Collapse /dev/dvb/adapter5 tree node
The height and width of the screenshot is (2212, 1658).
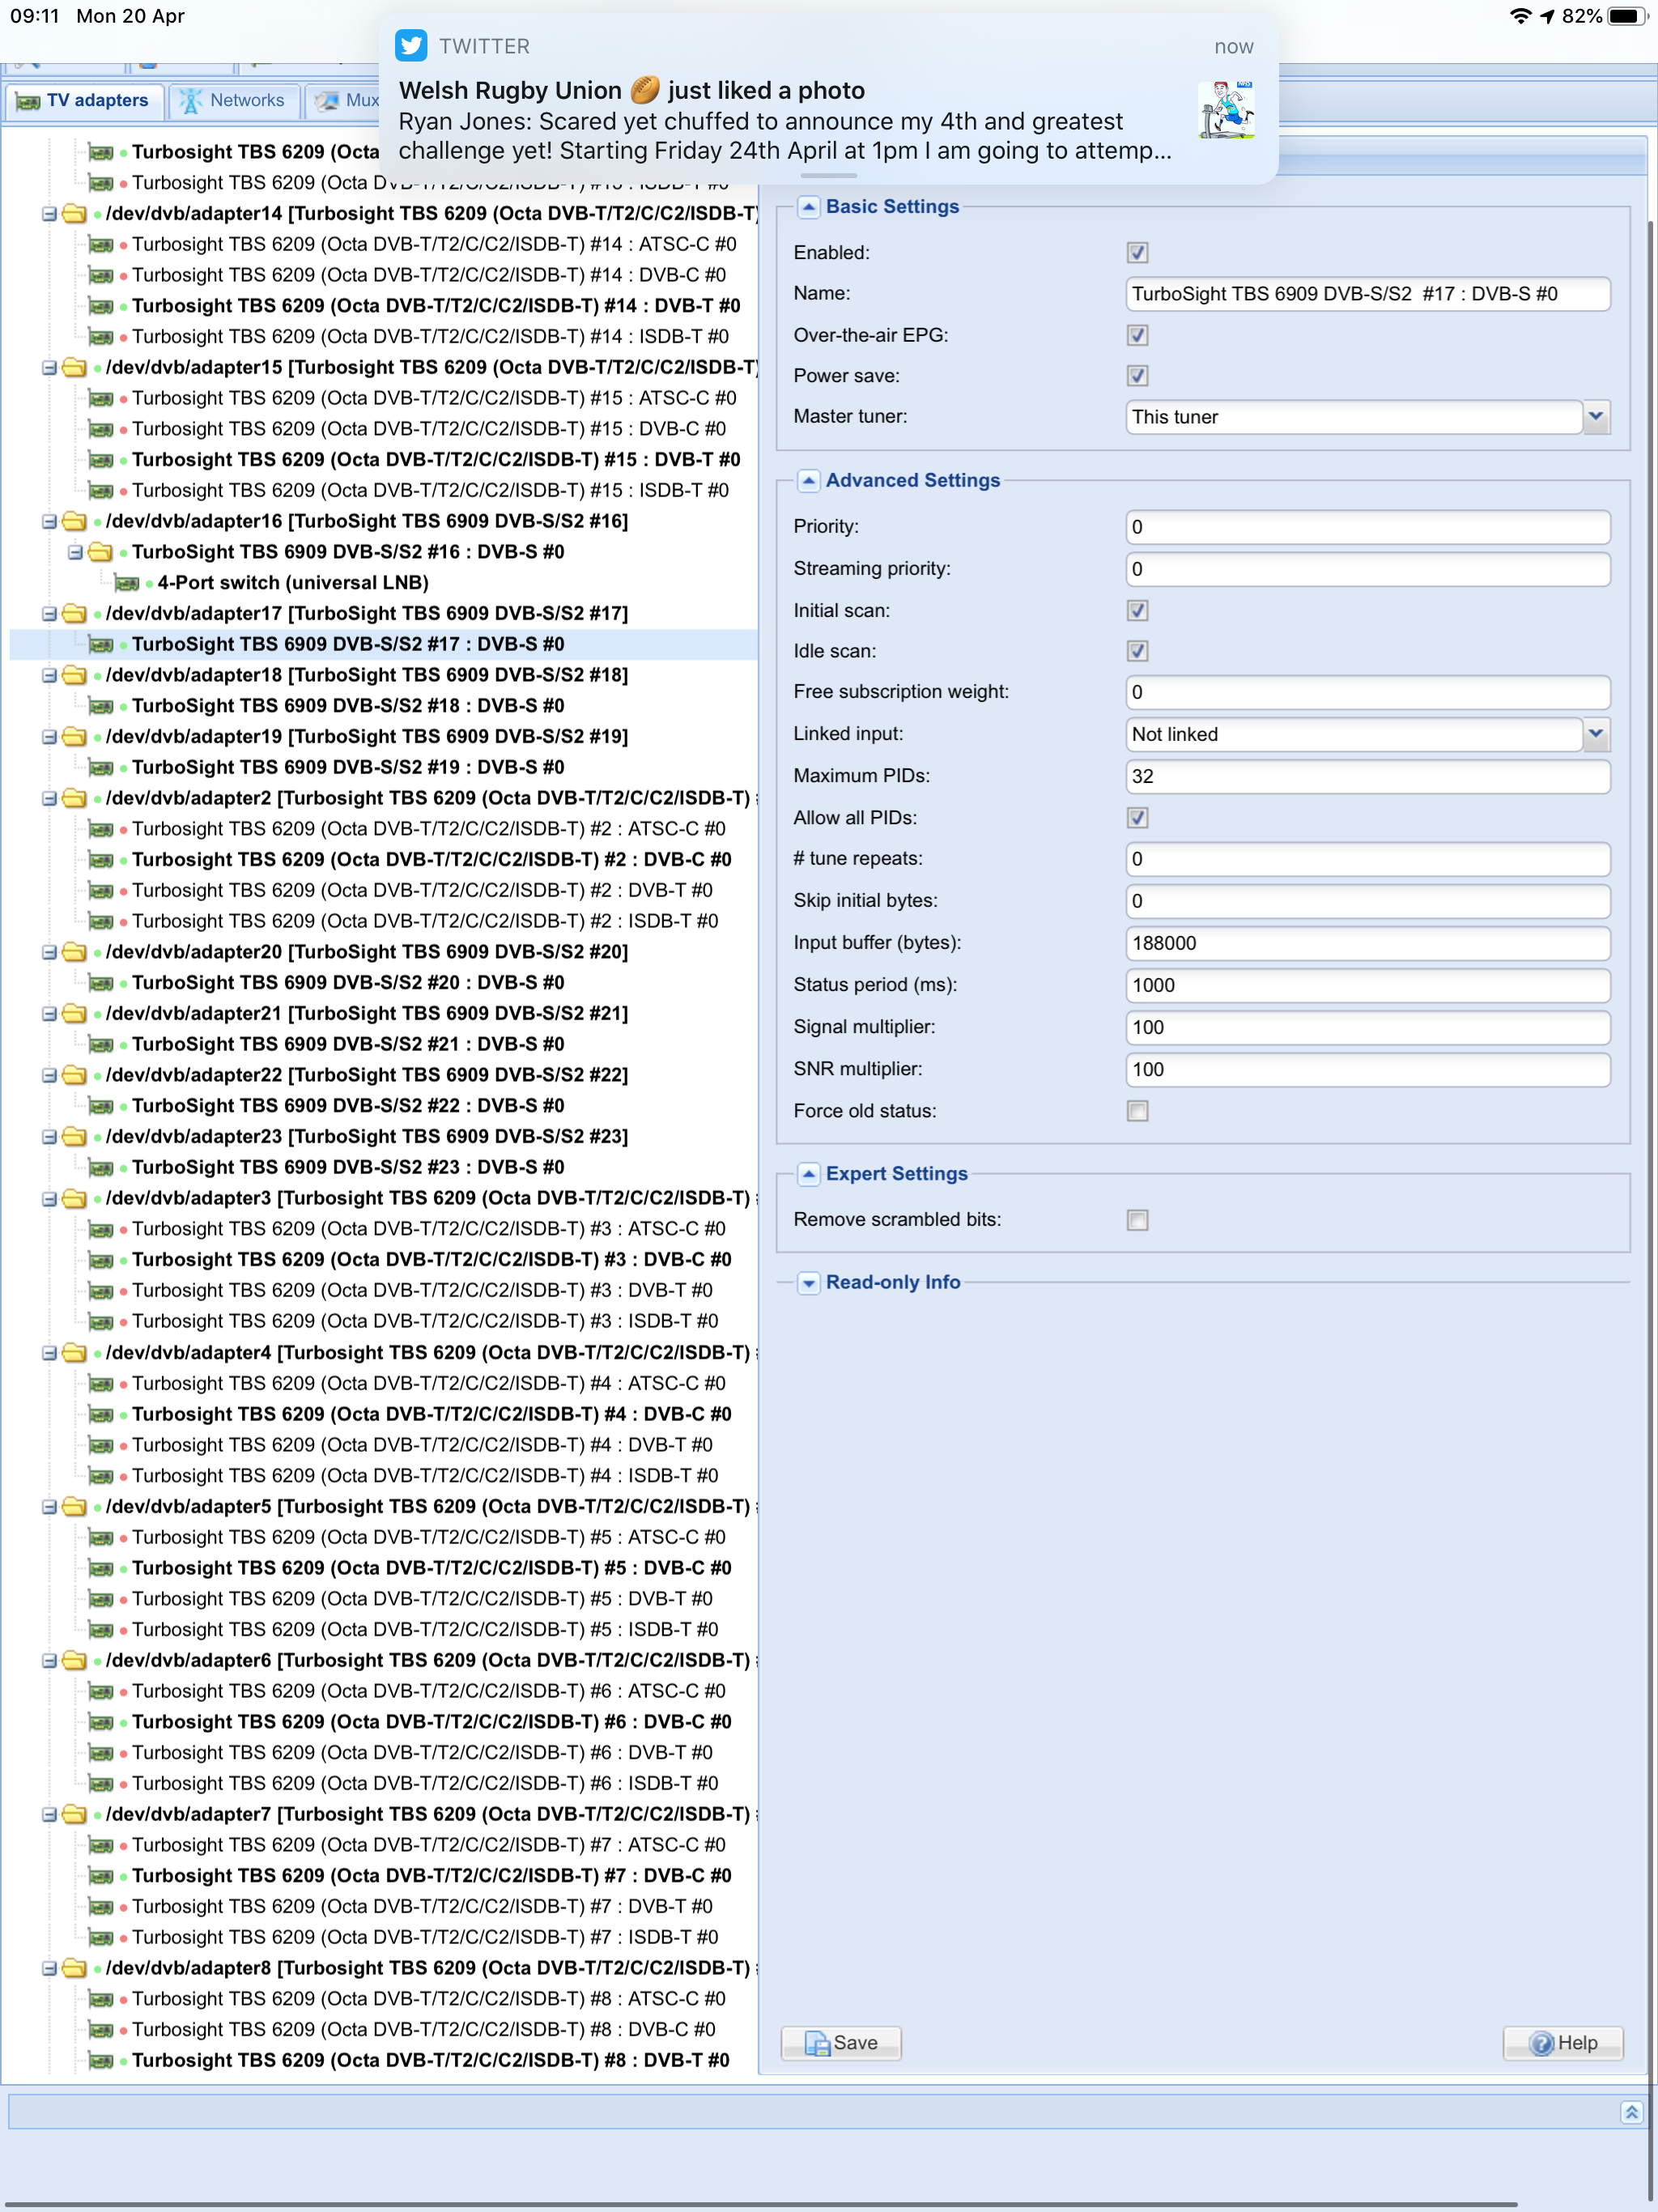pos(49,1507)
